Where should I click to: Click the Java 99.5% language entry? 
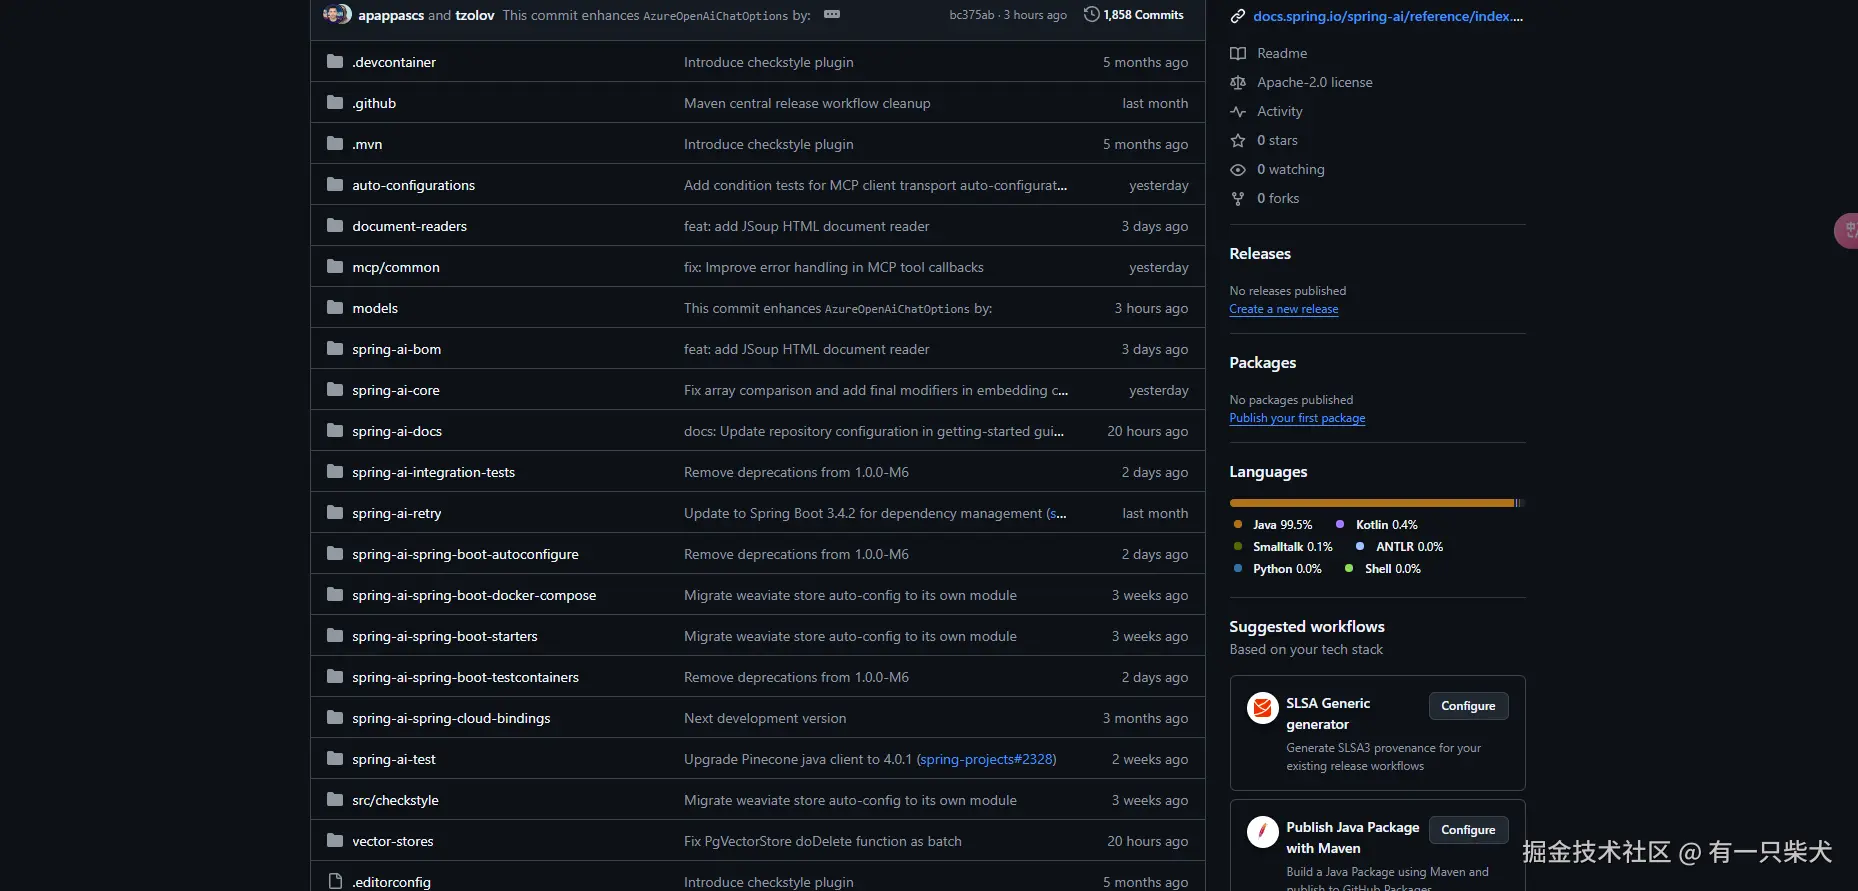(1273, 524)
